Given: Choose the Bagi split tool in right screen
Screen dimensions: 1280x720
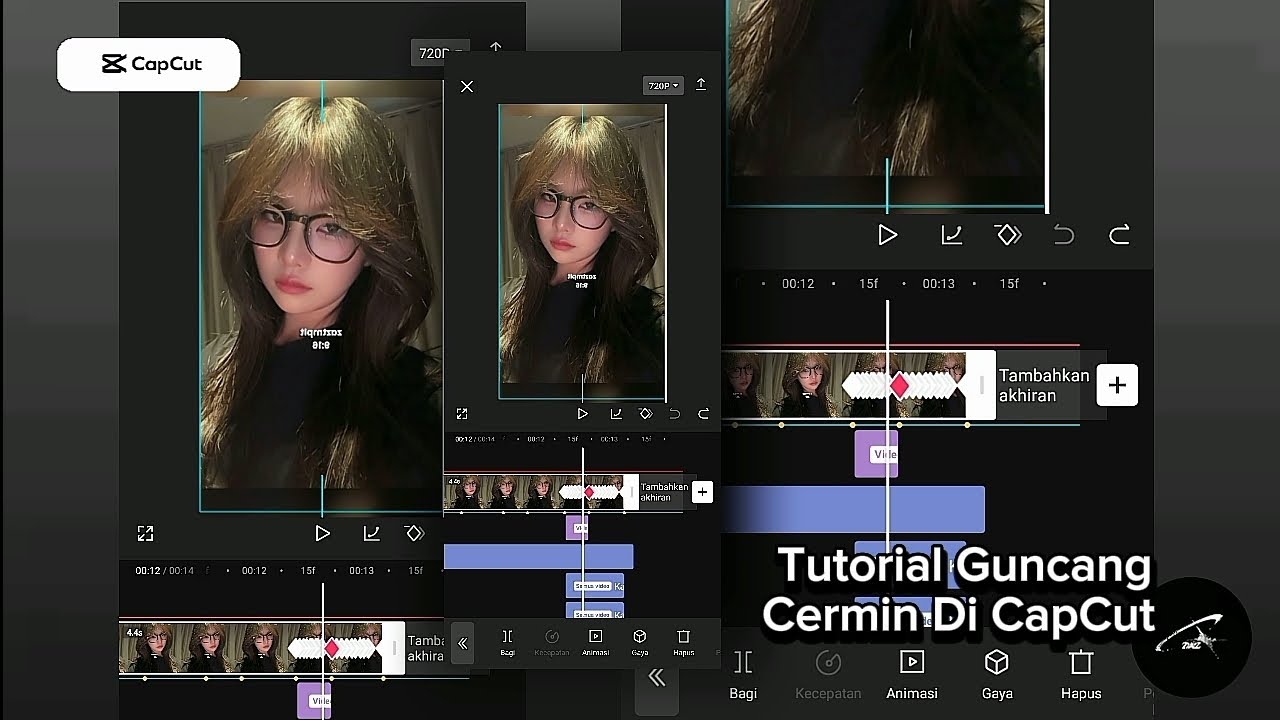Looking at the screenshot, I should [743, 675].
